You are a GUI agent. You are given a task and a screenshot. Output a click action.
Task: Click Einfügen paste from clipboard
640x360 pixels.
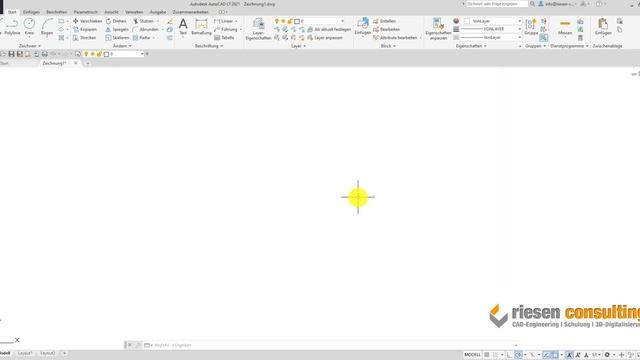point(602,27)
